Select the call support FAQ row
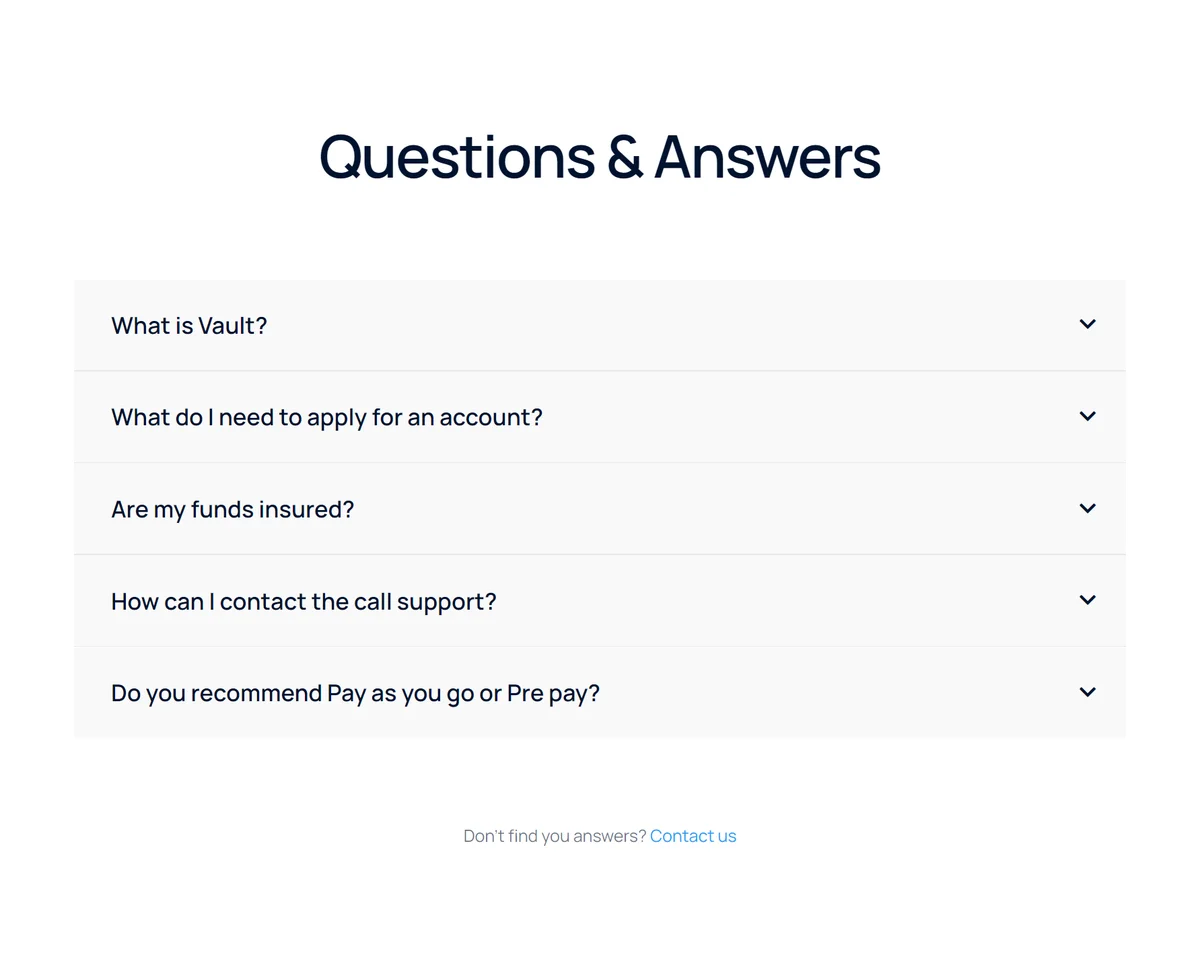This screenshot has width=1200, height=965. click(x=600, y=601)
